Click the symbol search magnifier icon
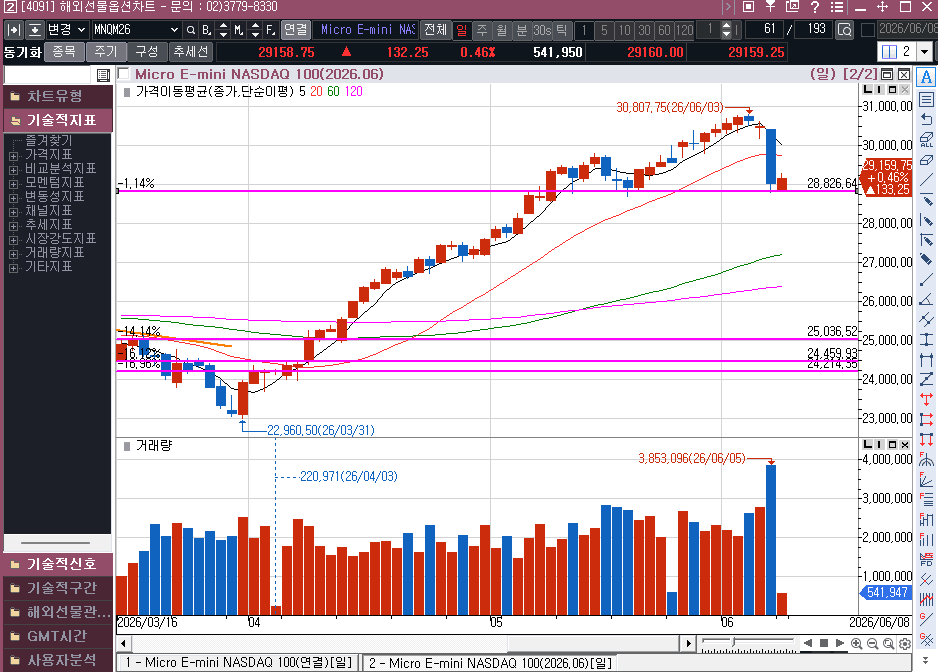The width and height of the screenshot is (938, 672). [x=191, y=30]
